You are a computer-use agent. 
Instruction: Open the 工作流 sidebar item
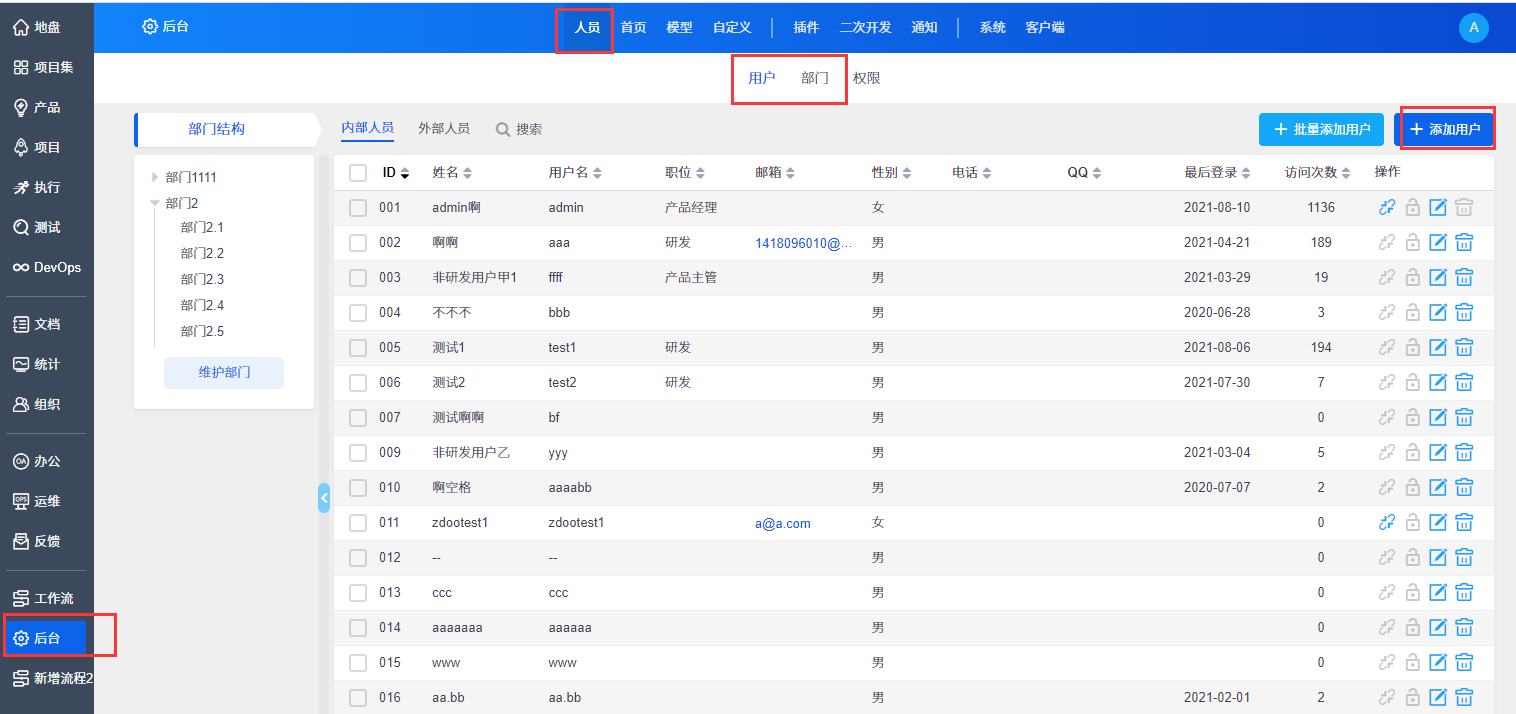point(47,598)
